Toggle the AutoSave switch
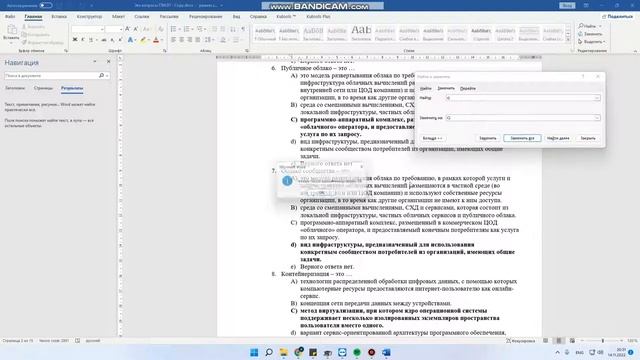The width and height of the screenshot is (640, 360). coord(46,5)
